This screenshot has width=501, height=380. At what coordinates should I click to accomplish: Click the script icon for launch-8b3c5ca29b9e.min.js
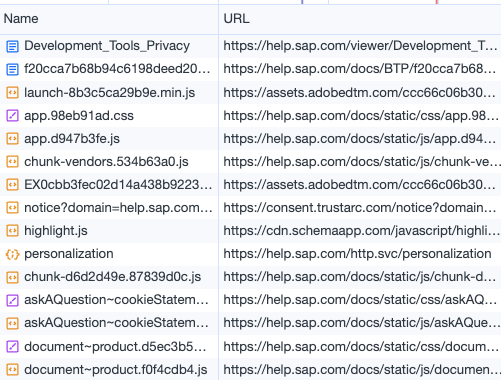[12, 93]
